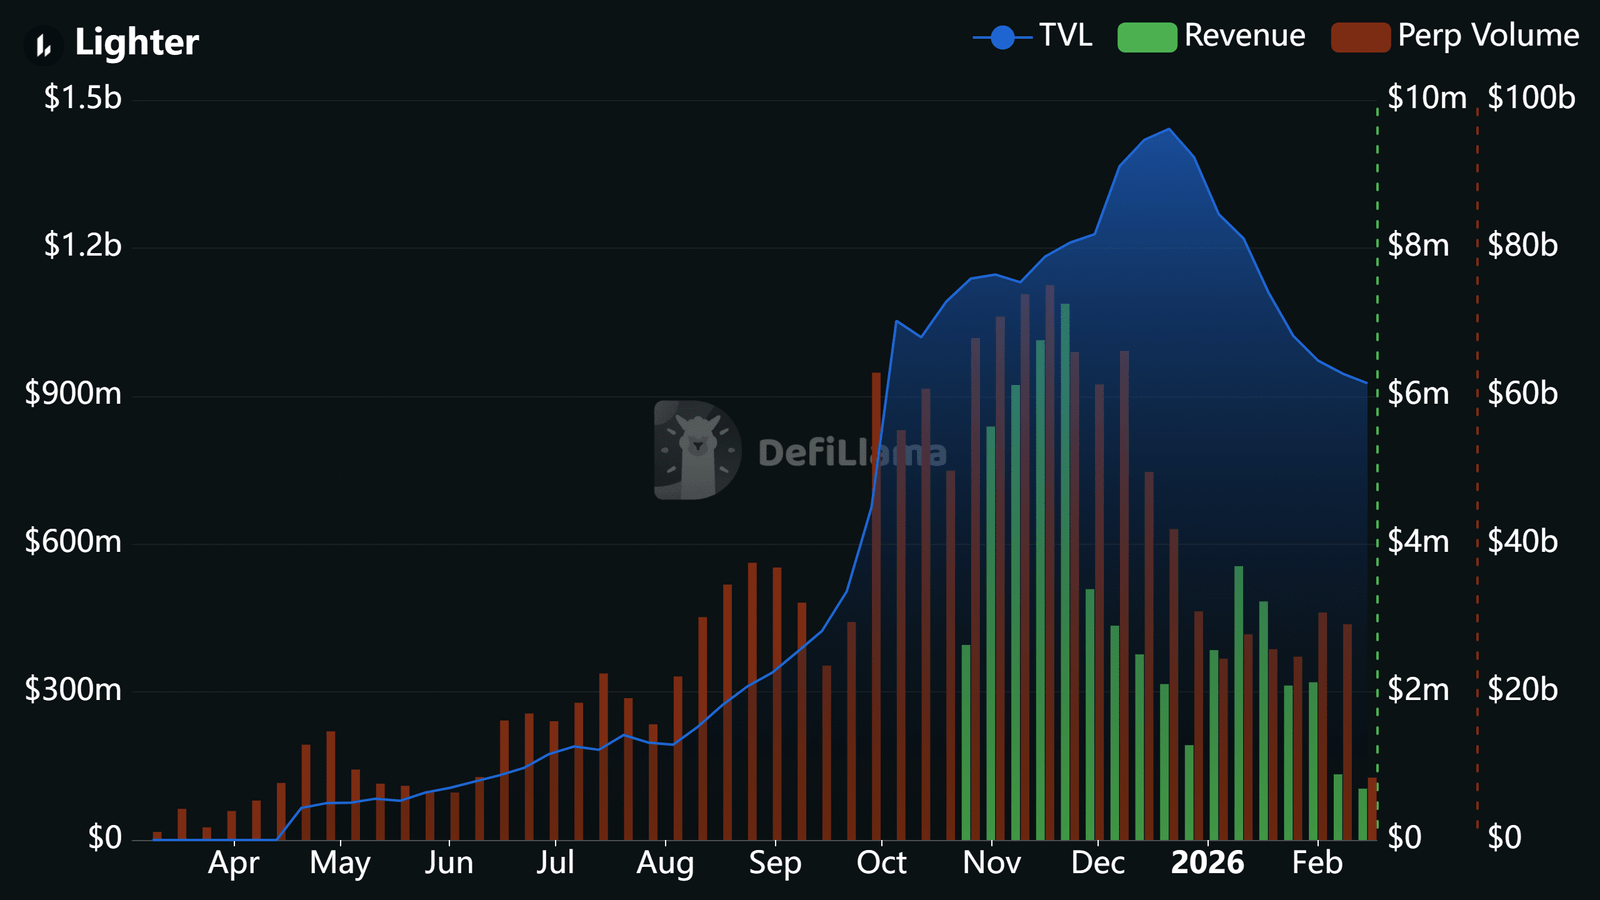The height and width of the screenshot is (900, 1600).
Task: Select the Oct label on x-axis
Action: click(x=881, y=863)
